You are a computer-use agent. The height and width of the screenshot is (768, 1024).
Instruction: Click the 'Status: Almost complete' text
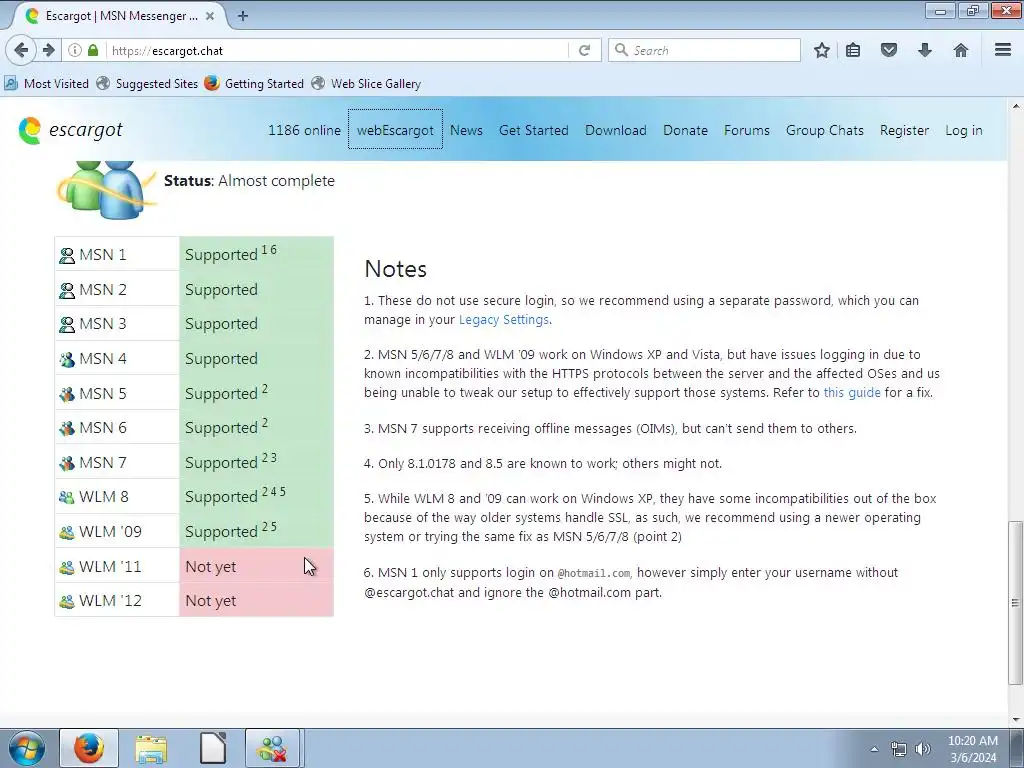(x=249, y=181)
